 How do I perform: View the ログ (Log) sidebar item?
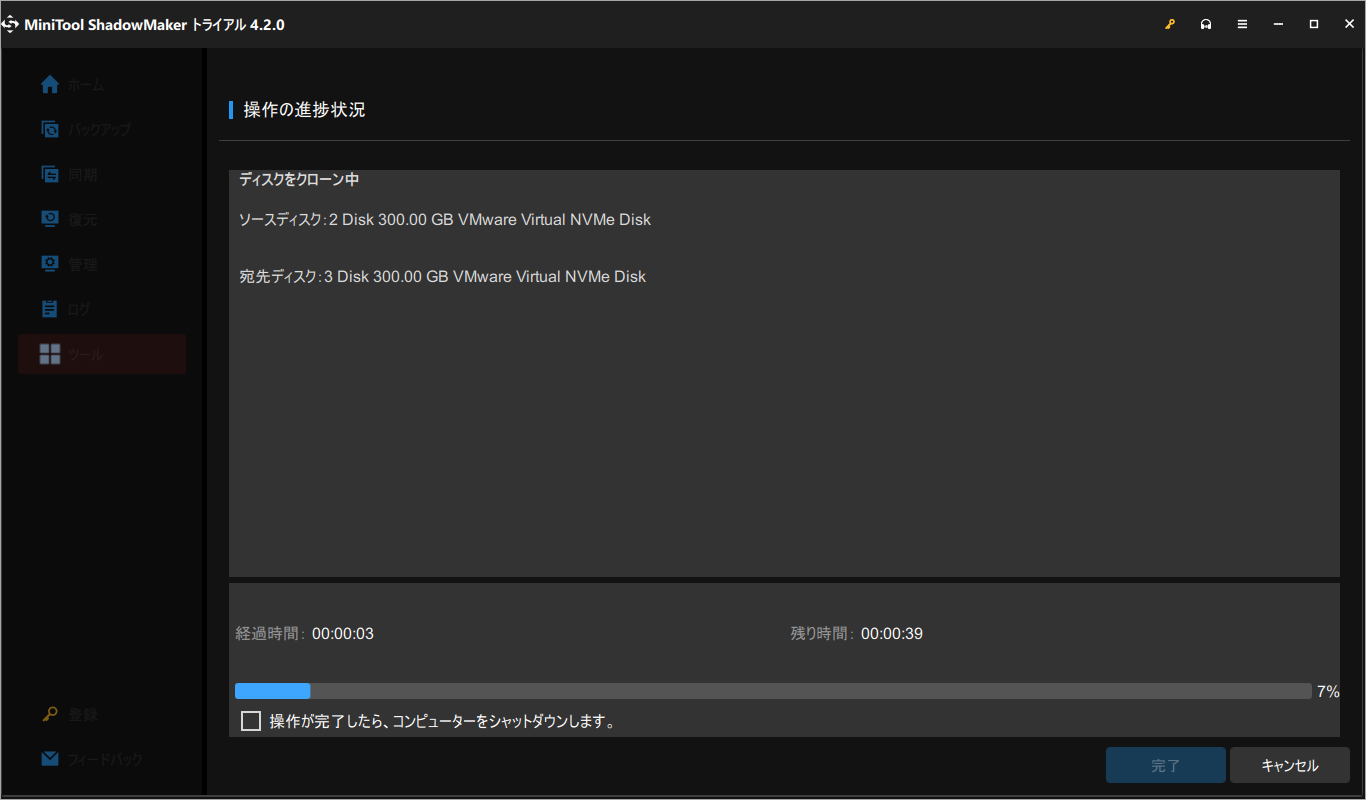[x=100, y=310]
